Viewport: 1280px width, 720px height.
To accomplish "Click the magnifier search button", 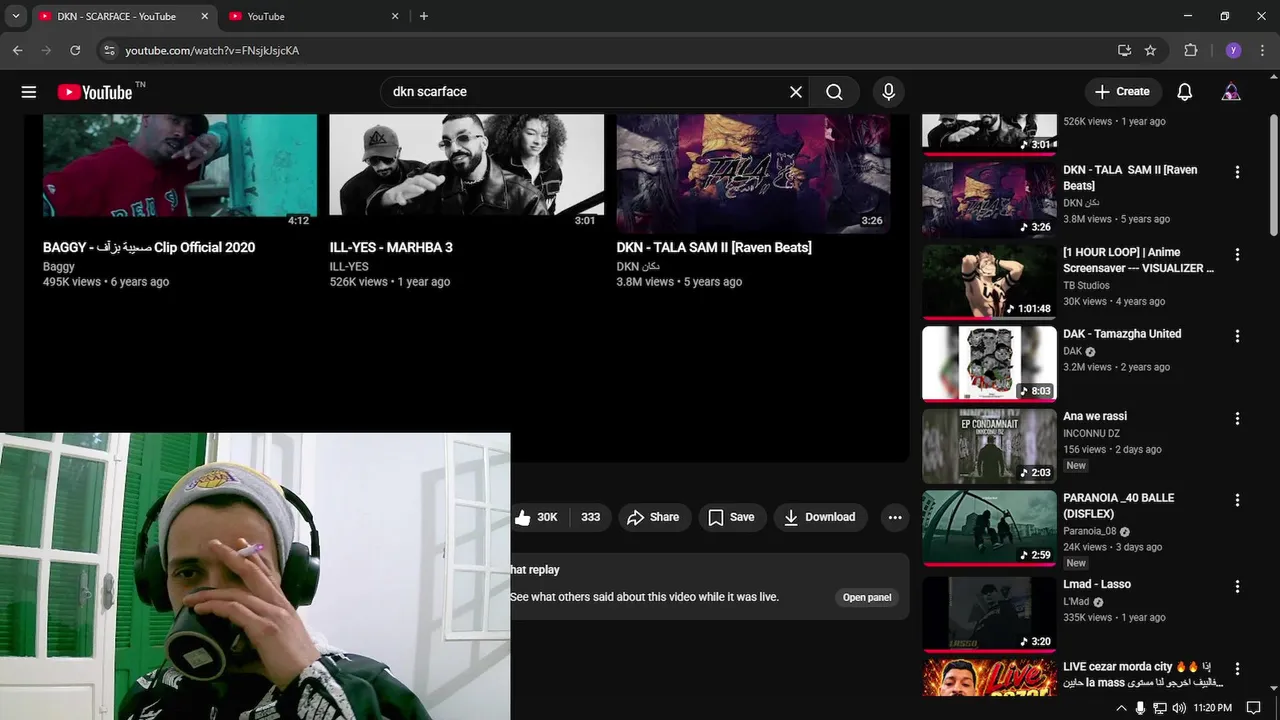I will (834, 92).
